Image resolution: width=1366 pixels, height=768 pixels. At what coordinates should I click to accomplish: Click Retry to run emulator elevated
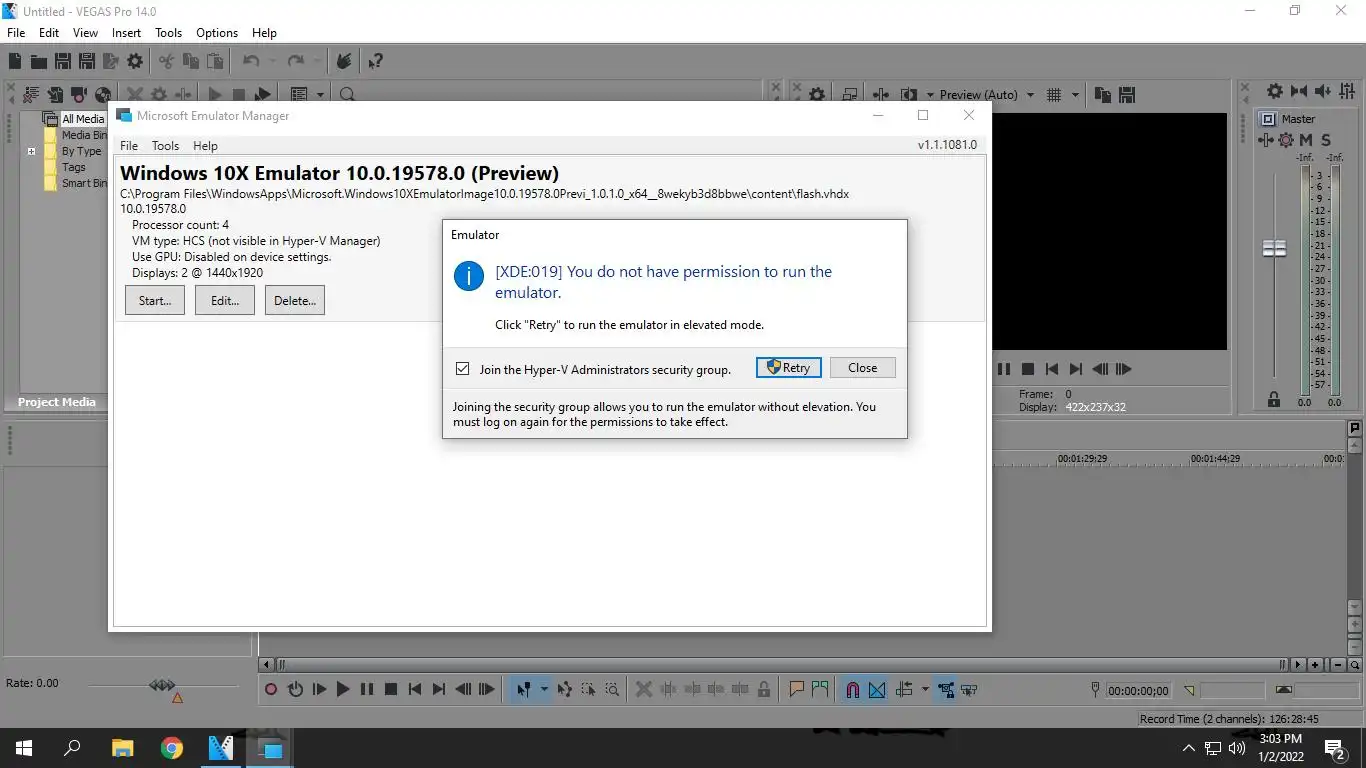789,368
